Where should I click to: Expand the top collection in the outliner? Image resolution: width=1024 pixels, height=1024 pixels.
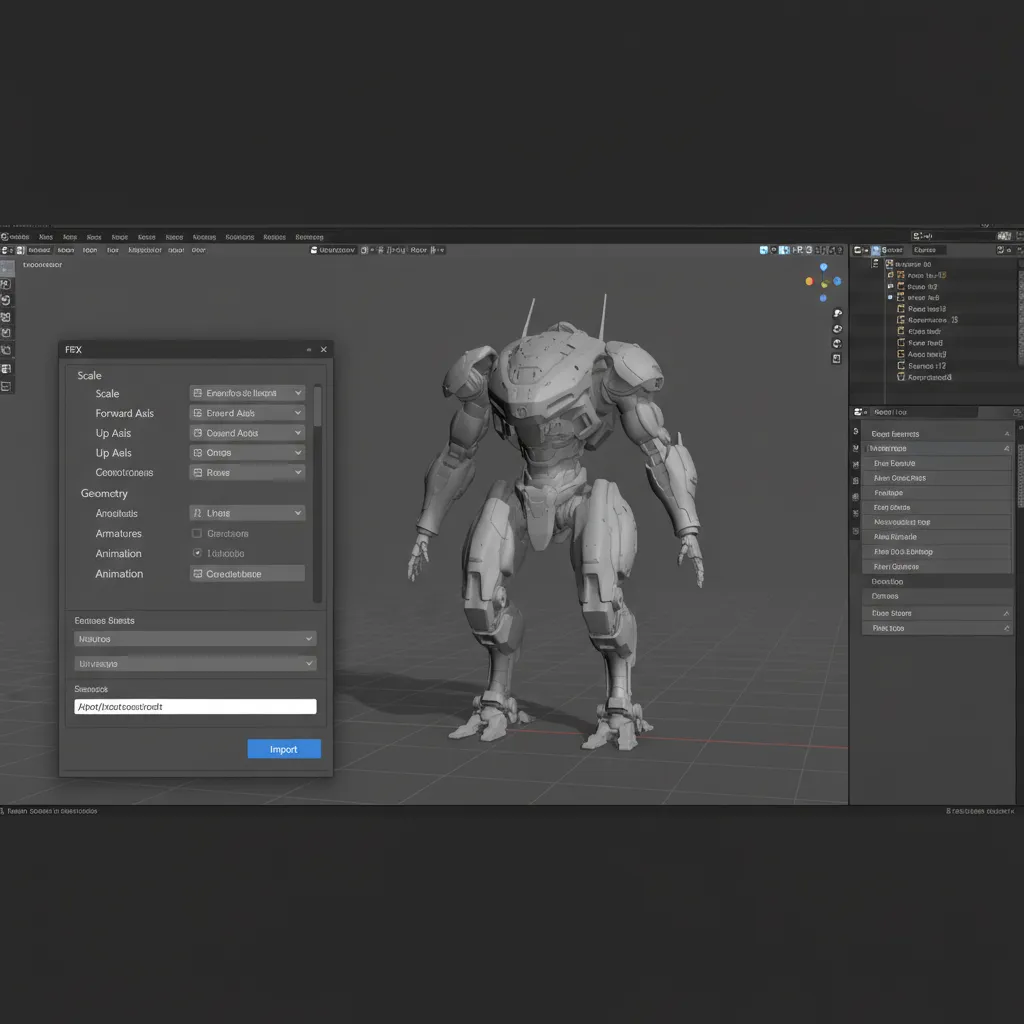click(x=875, y=264)
